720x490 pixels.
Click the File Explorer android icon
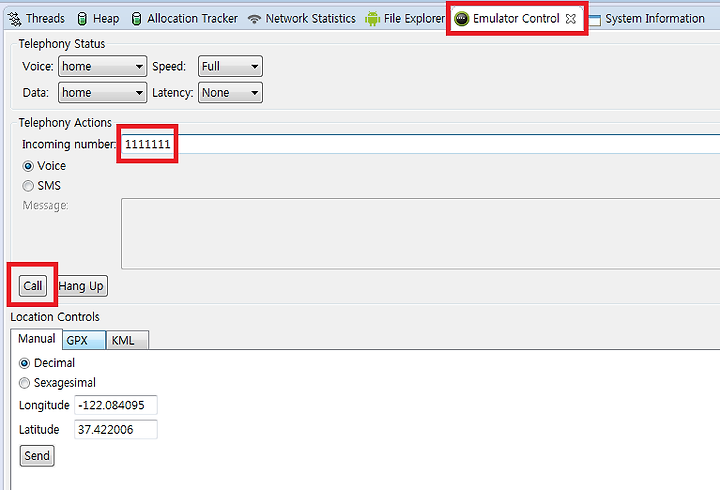pyautogui.click(x=372, y=19)
